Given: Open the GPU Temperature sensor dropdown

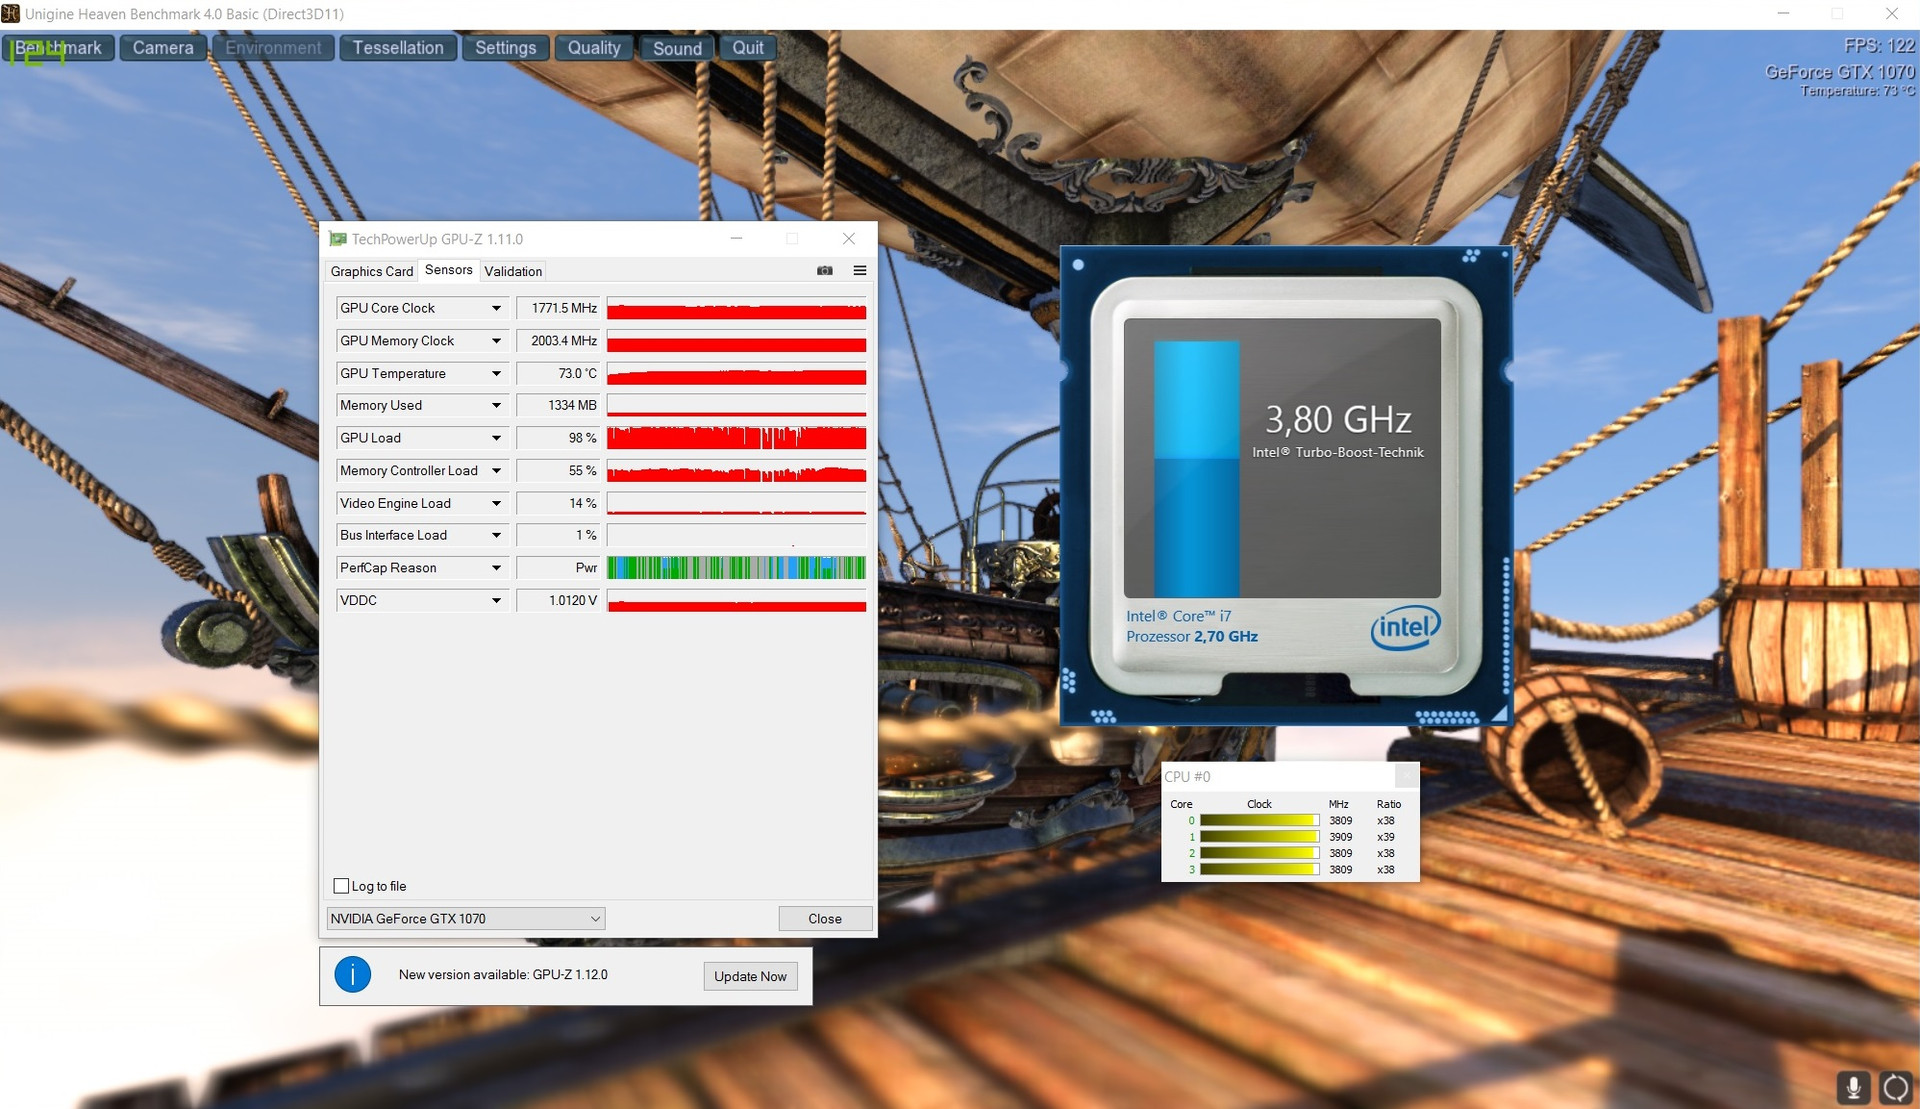Looking at the screenshot, I should pyautogui.click(x=496, y=374).
